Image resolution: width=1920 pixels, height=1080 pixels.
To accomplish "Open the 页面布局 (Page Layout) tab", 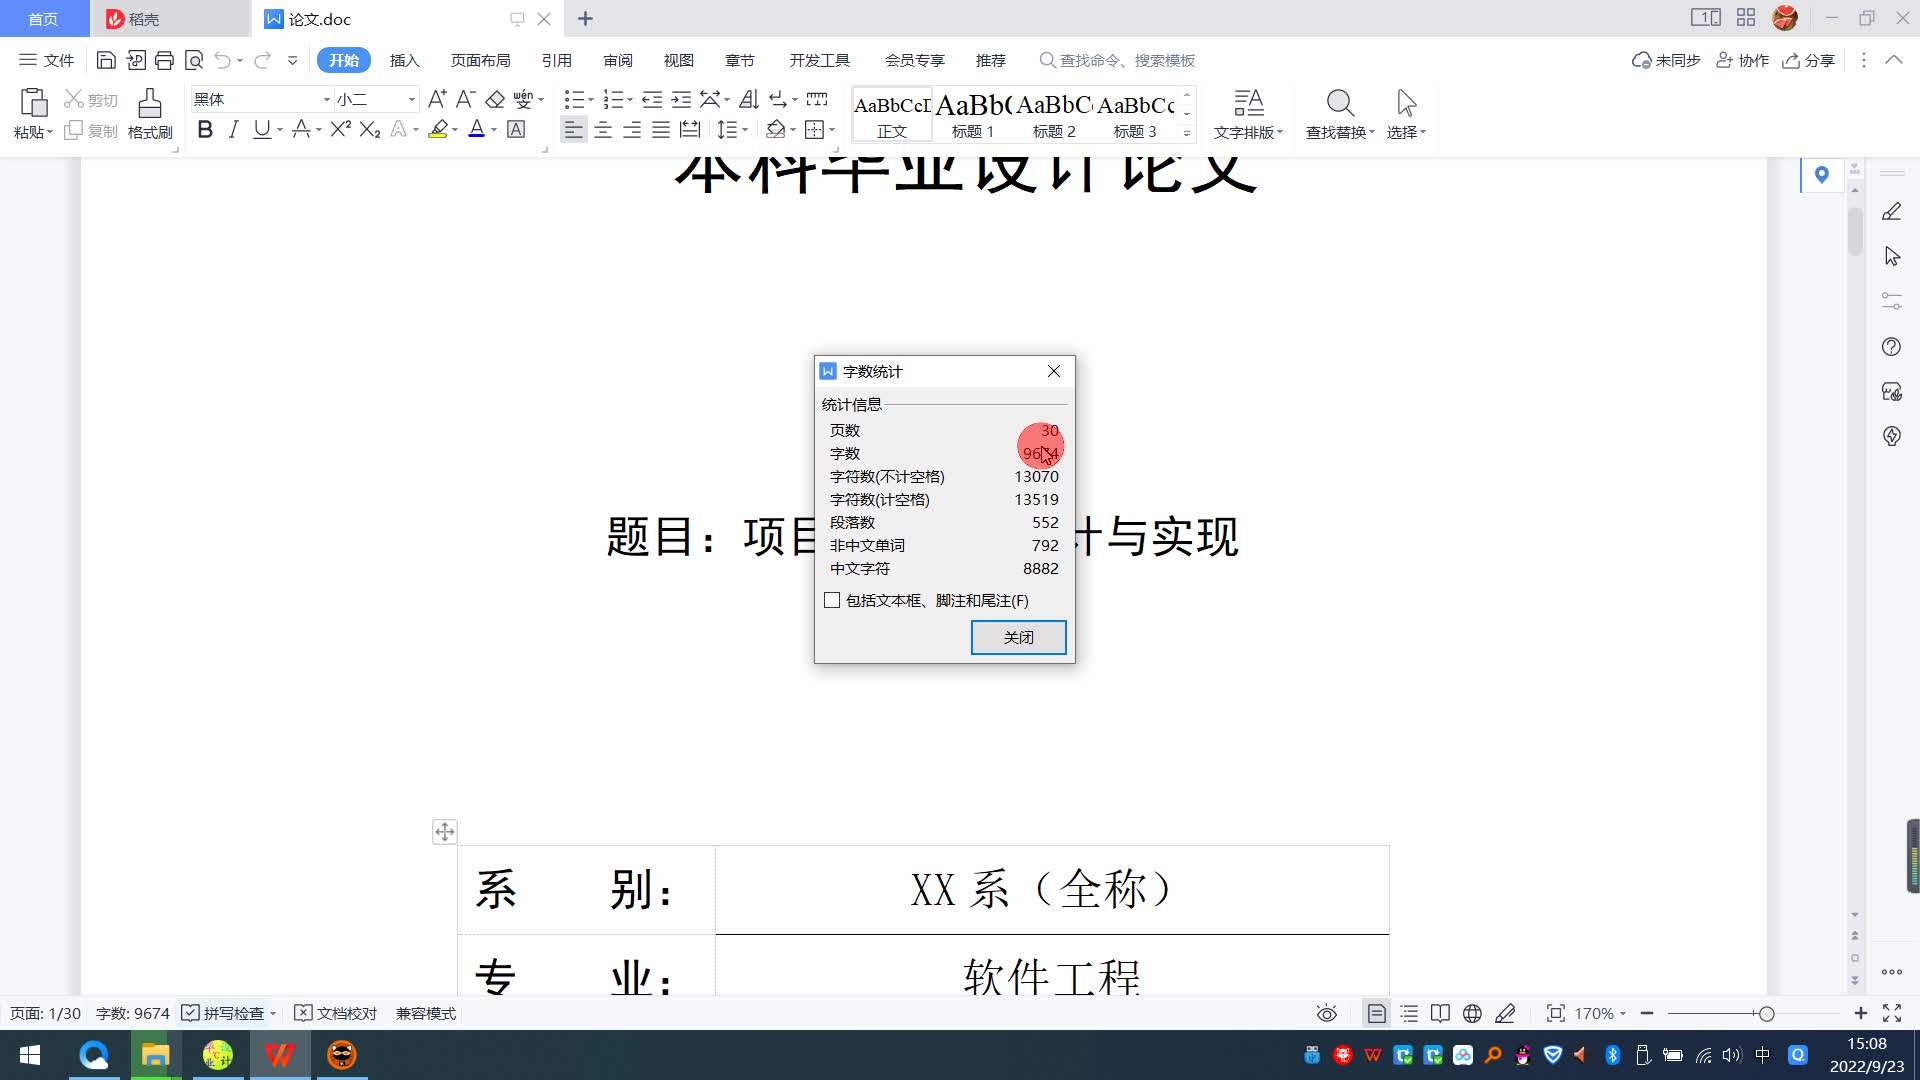I will click(x=480, y=61).
